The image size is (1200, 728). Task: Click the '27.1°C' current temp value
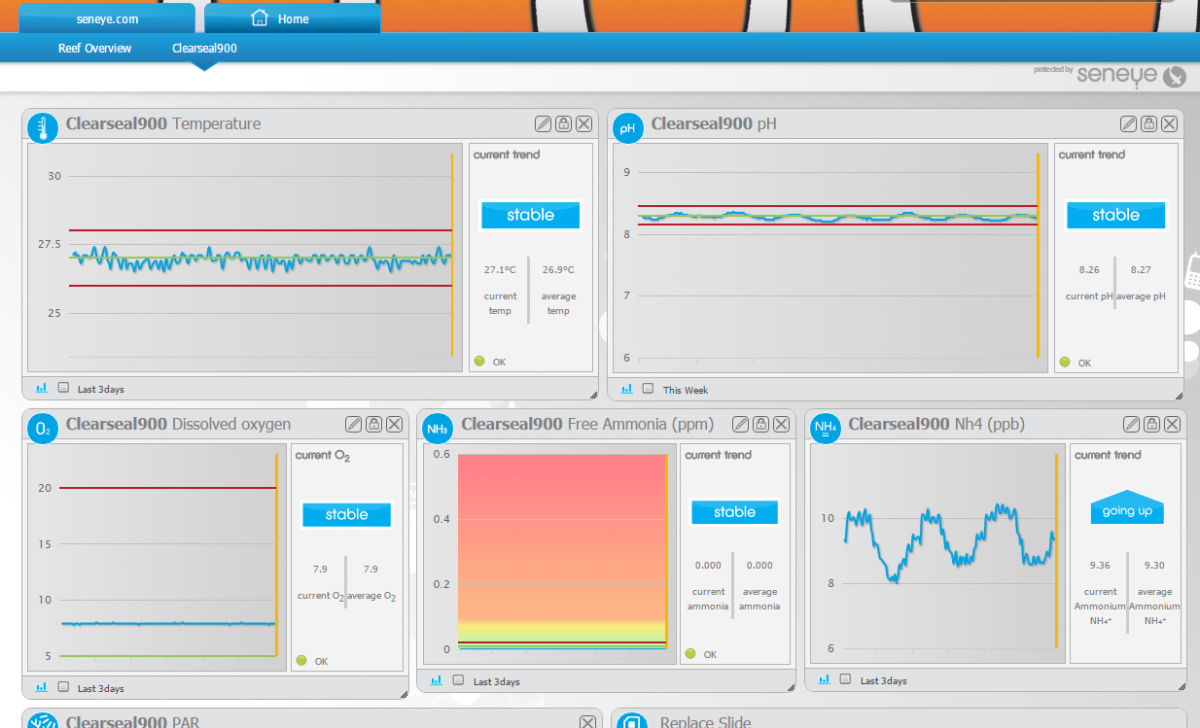point(500,270)
